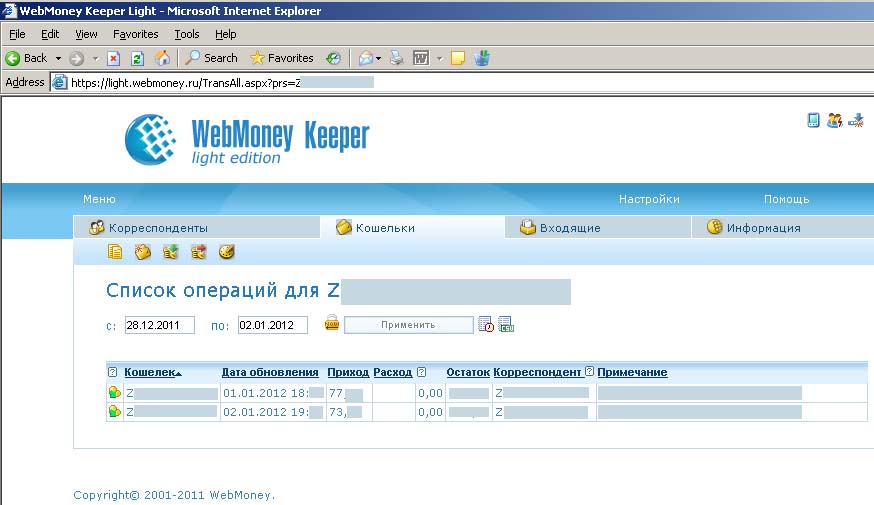Image resolution: width=874 pixels, height=505 pixels.
Task: Open the History icon in IE toolbar
Action: coord(334,58)
